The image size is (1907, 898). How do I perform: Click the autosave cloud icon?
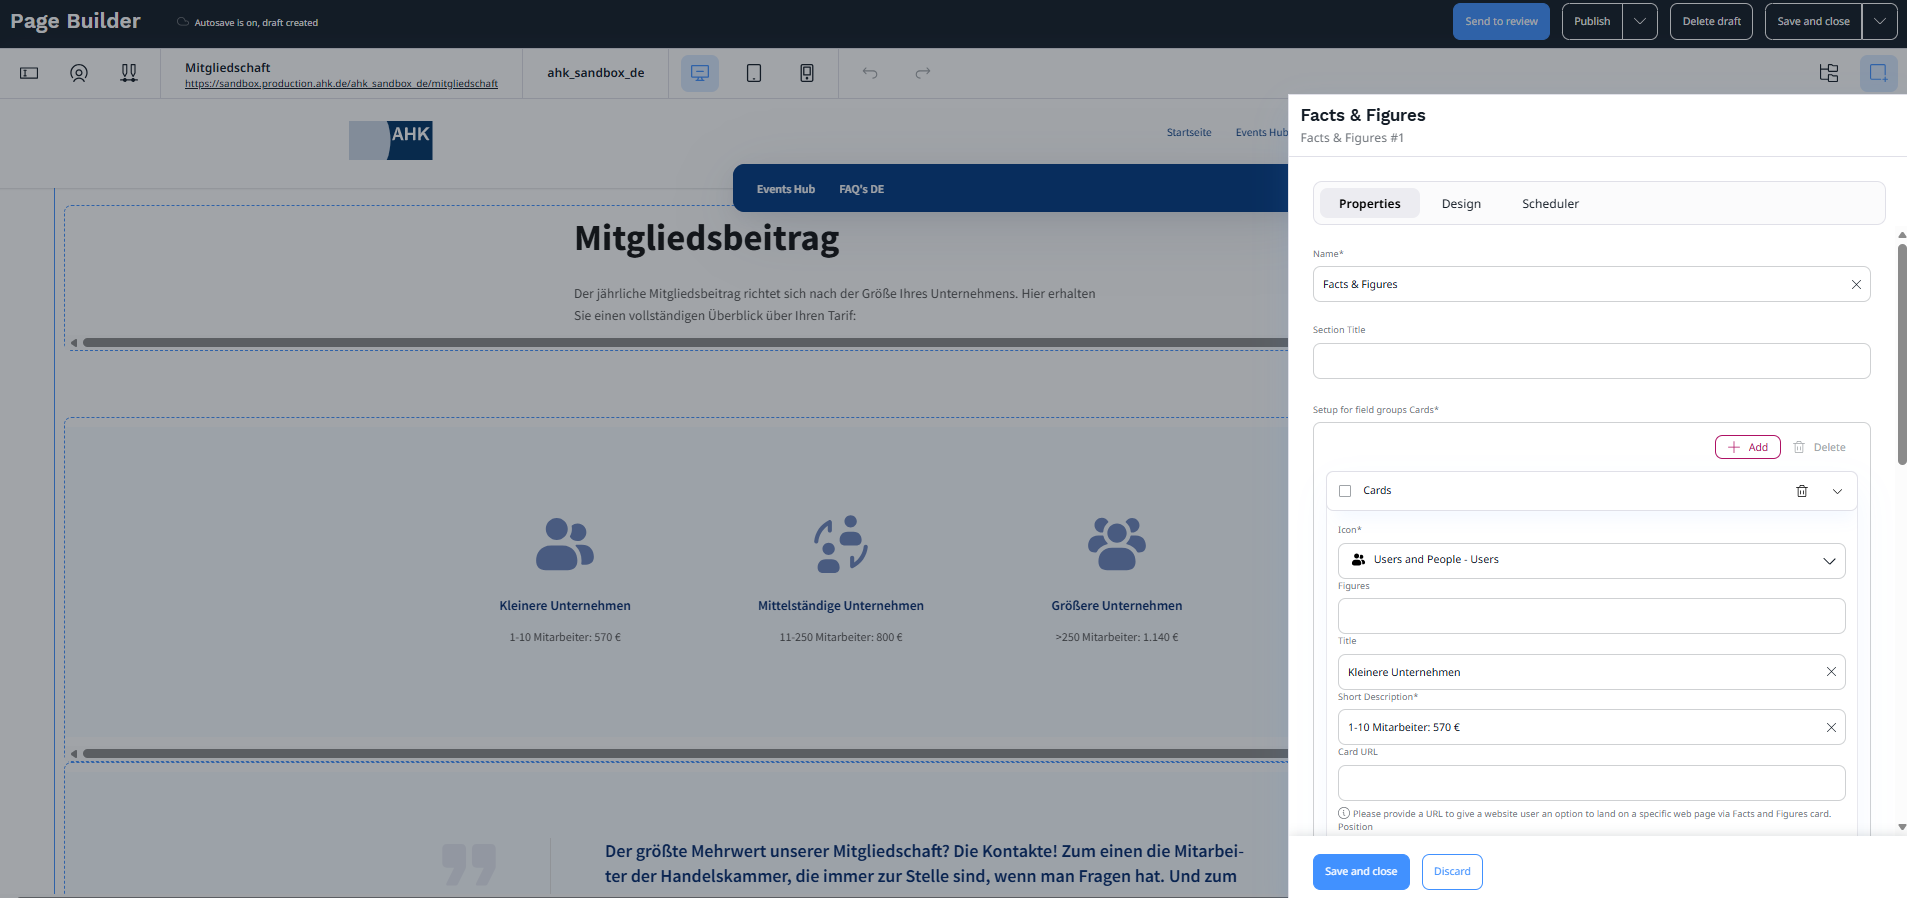pyautogui.click(x=183, y=22)
